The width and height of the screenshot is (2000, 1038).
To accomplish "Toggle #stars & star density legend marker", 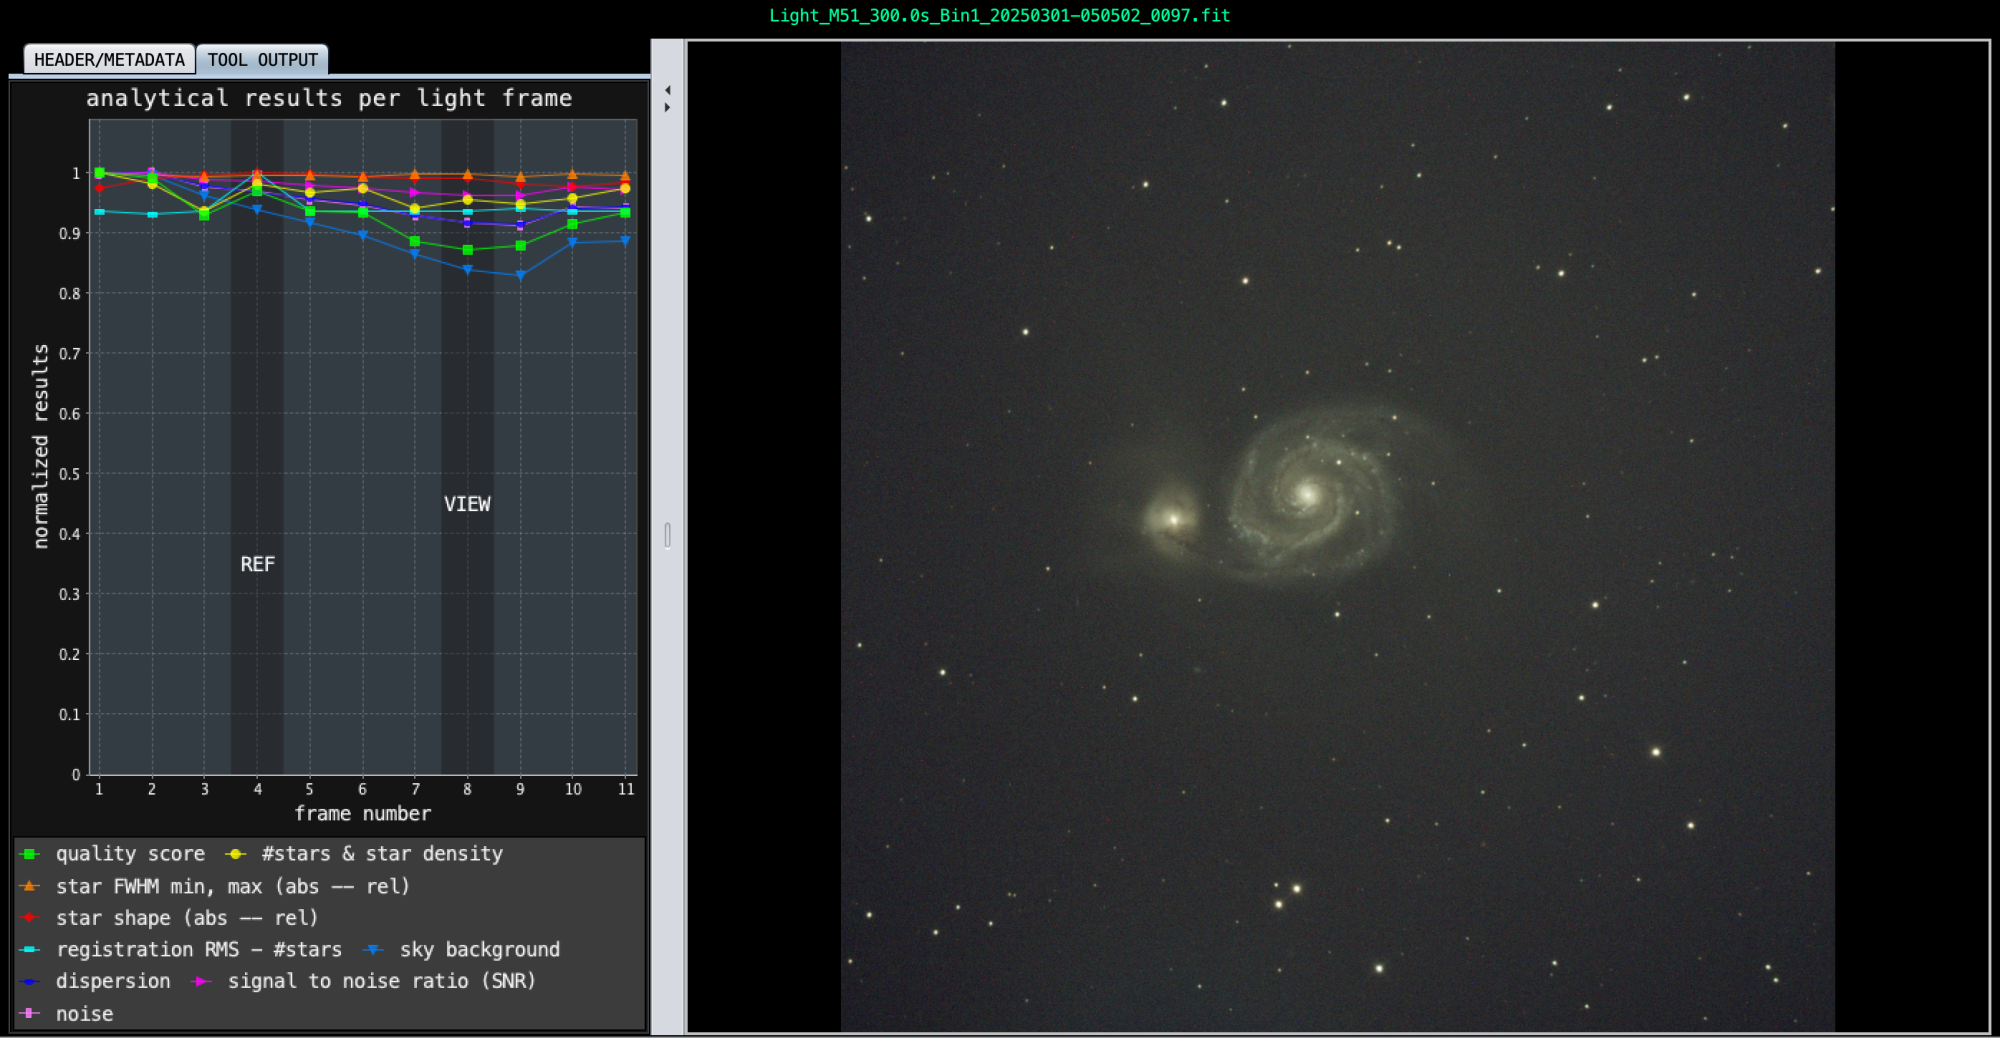I will [x=235, y=854].
